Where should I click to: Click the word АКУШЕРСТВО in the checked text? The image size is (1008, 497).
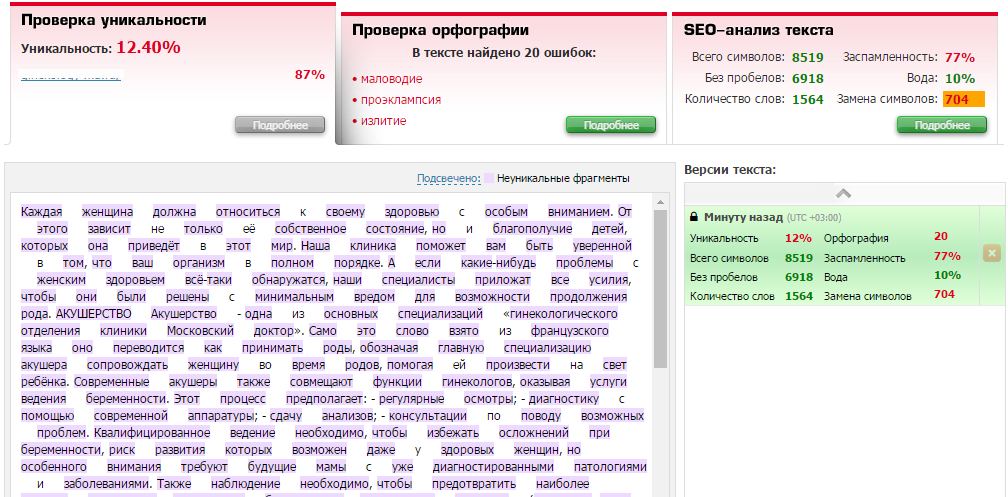94,313
